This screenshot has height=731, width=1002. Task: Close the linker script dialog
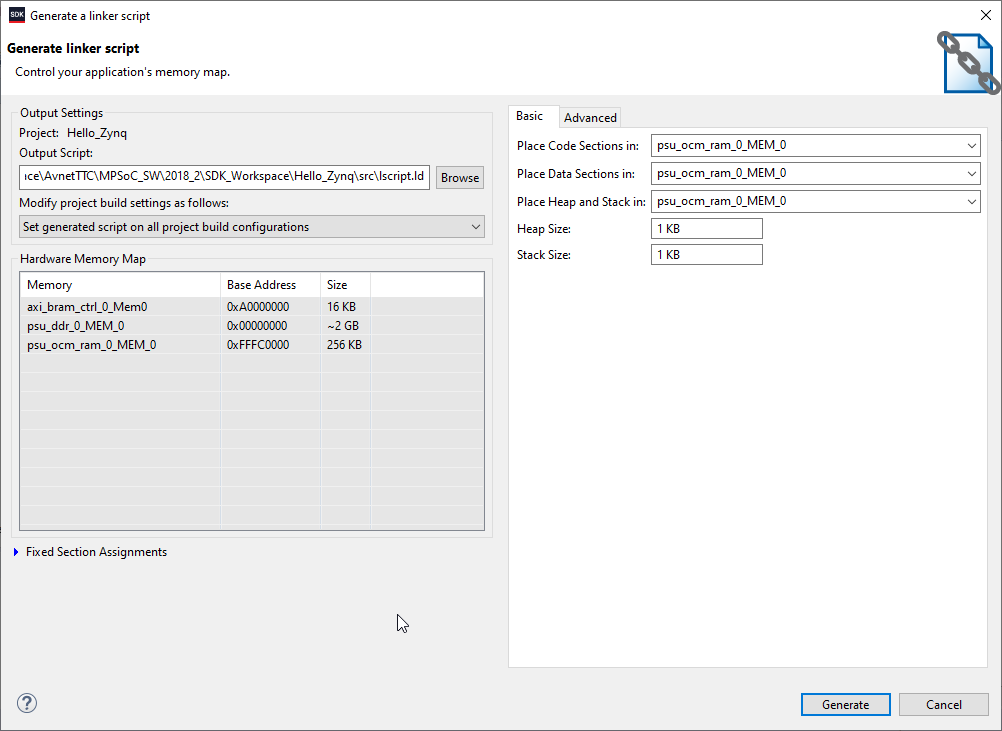985,15
